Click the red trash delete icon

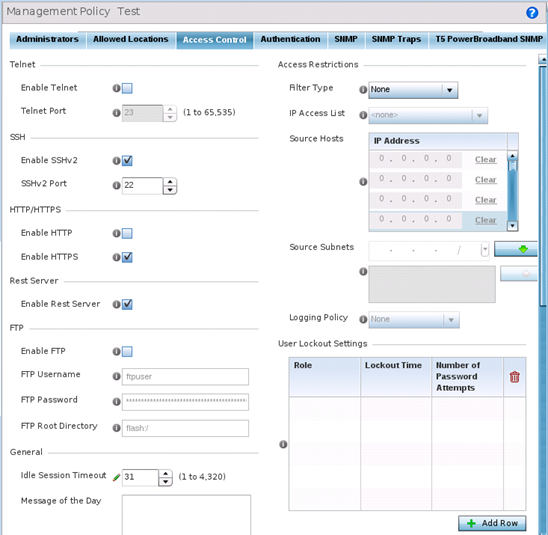tap(514, 377)
